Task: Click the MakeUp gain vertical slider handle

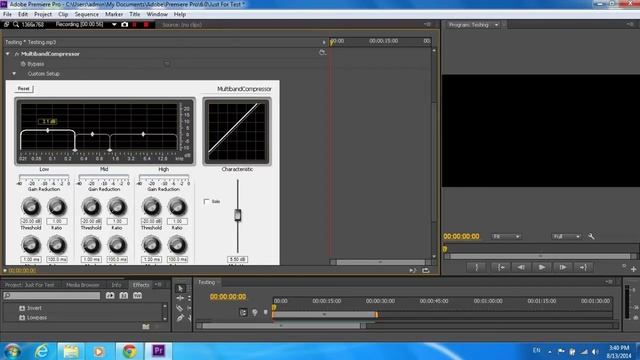Action: click(238, 215)
